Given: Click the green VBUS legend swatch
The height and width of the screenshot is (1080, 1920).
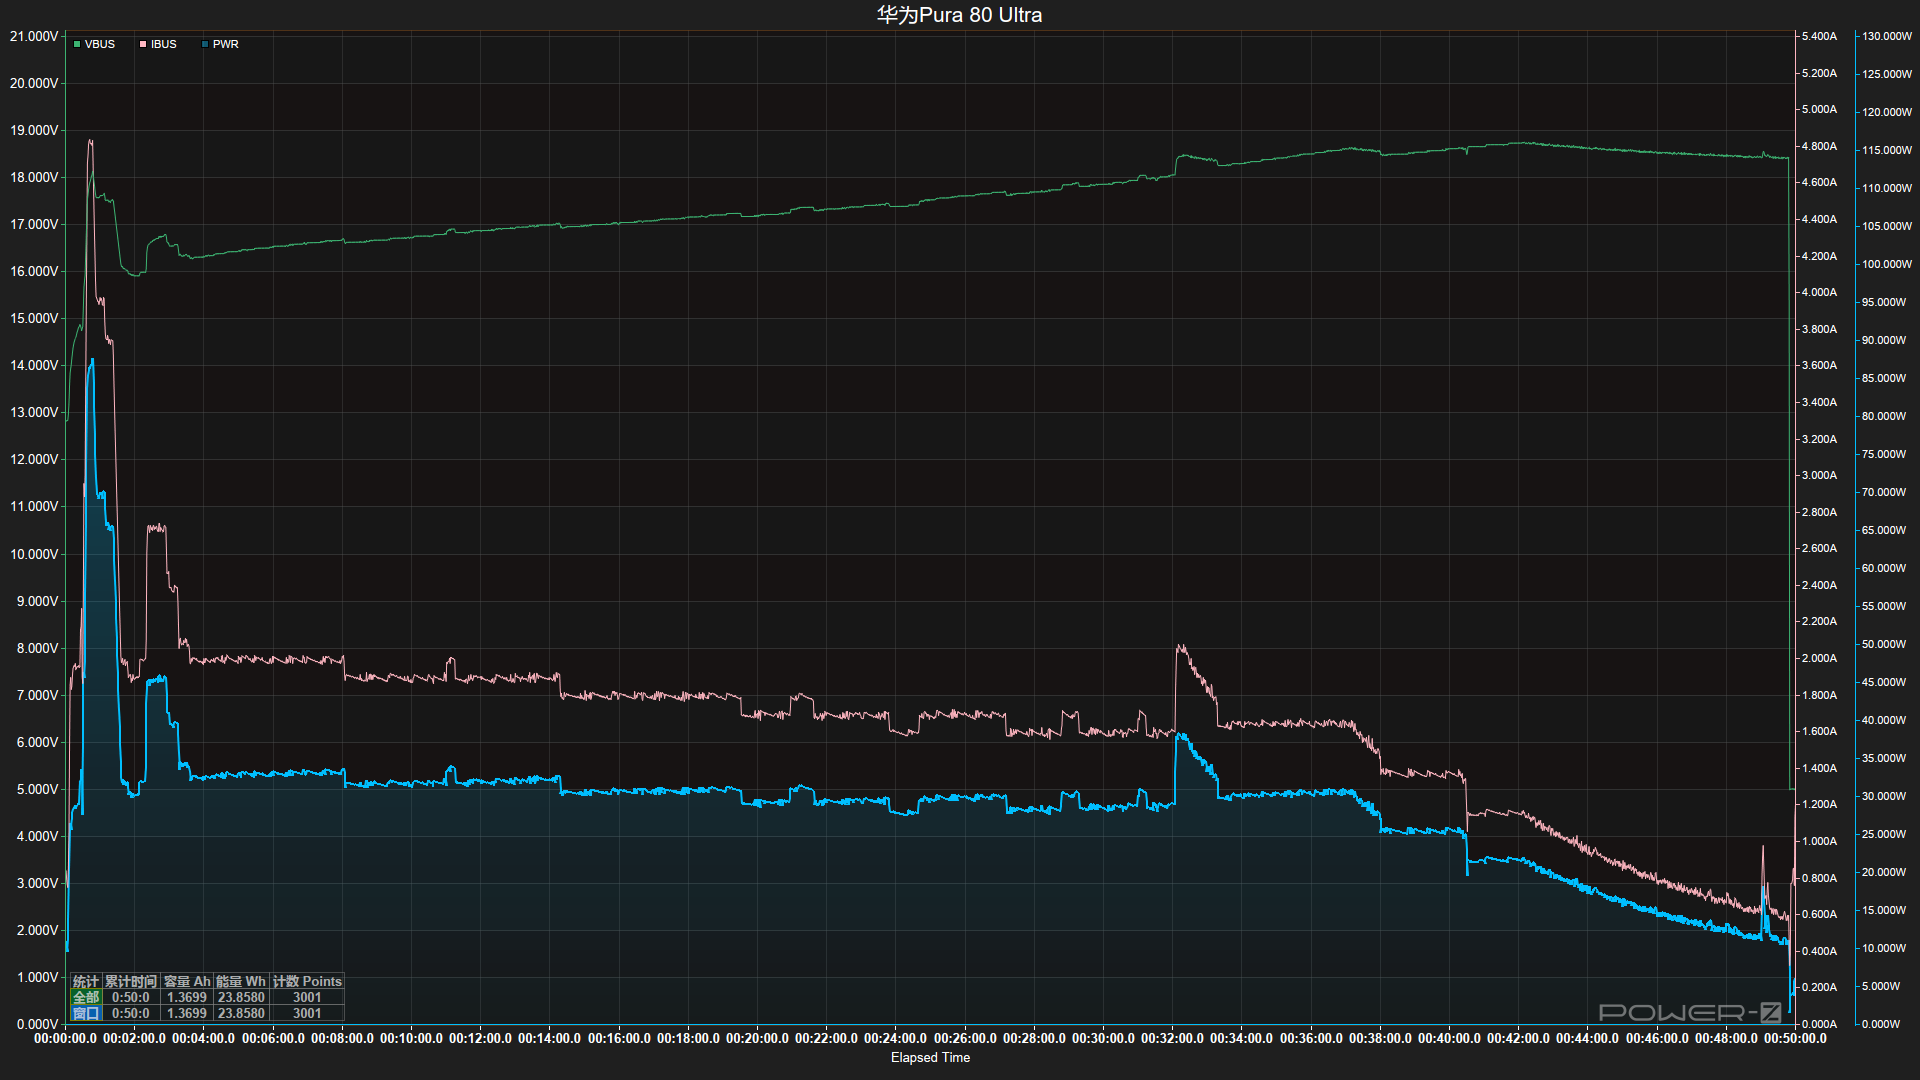Looking at the screenshot, I should point(77,45).
